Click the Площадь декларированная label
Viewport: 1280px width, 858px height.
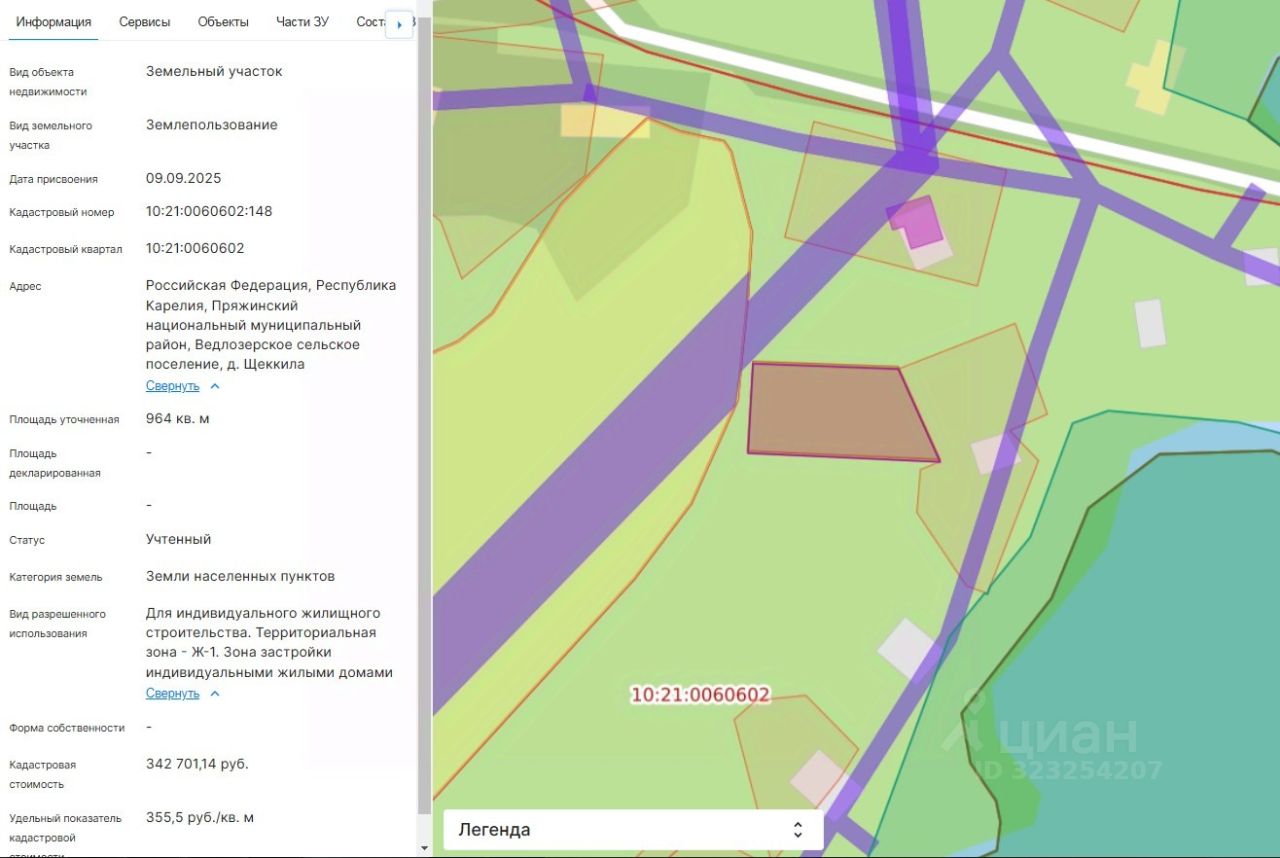pos(55,463)
